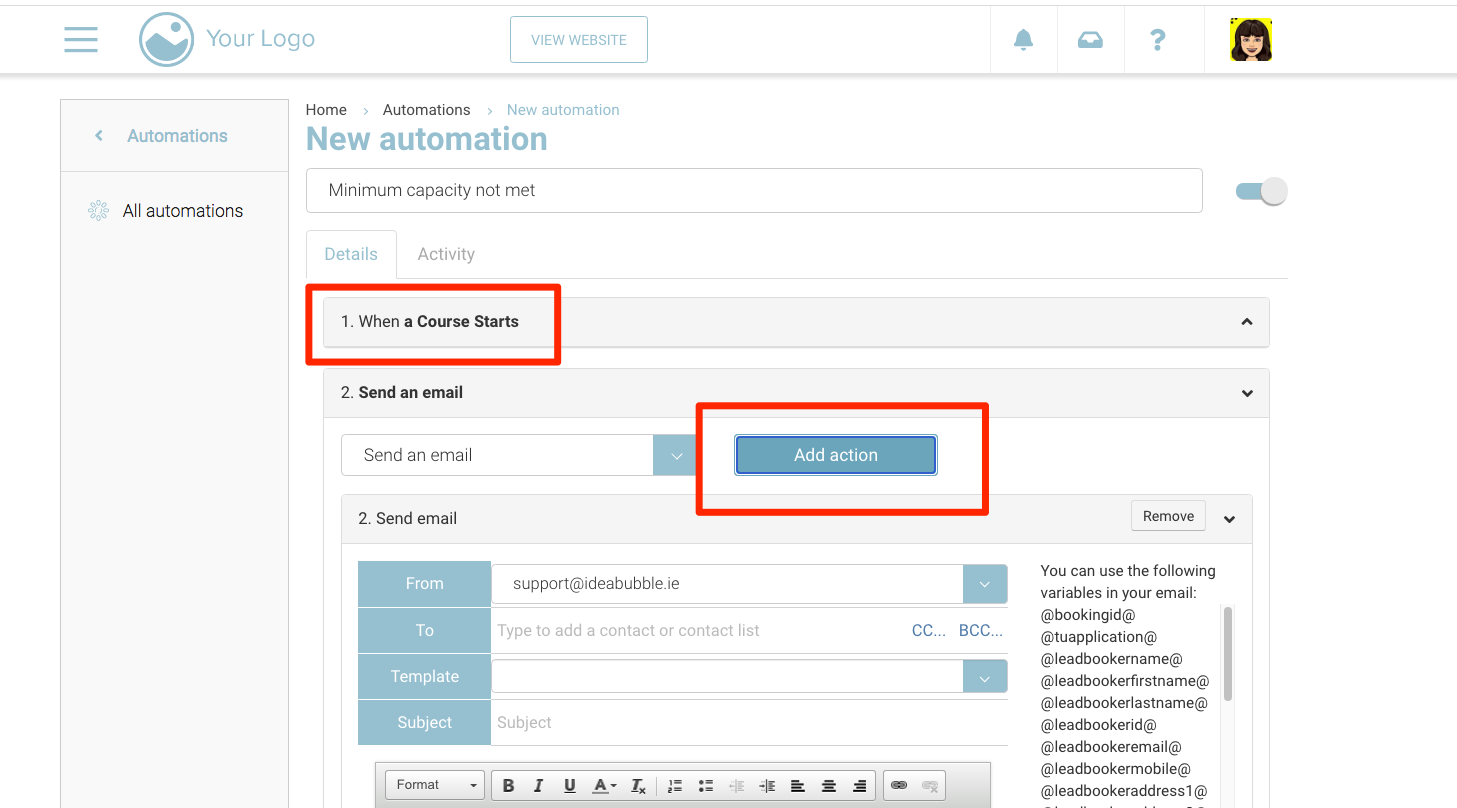Click the help question mark icon
This screenshot has height=808, width=1457.
pyautogui.click(x=1157, y=40)
